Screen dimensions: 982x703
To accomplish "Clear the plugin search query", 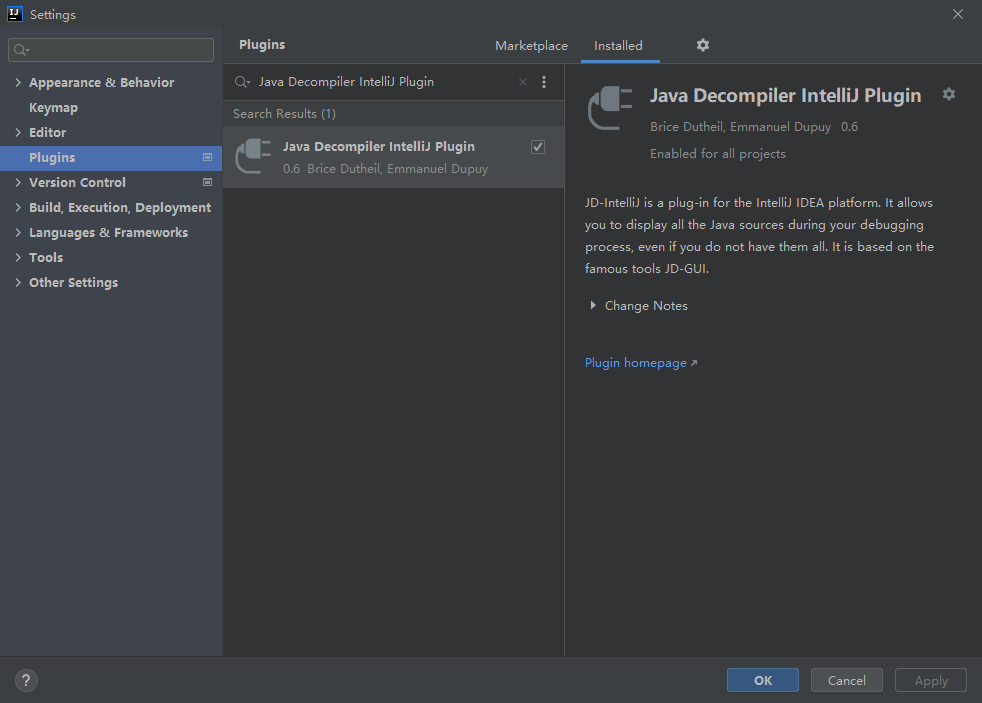I will click(x=522, y=82).
